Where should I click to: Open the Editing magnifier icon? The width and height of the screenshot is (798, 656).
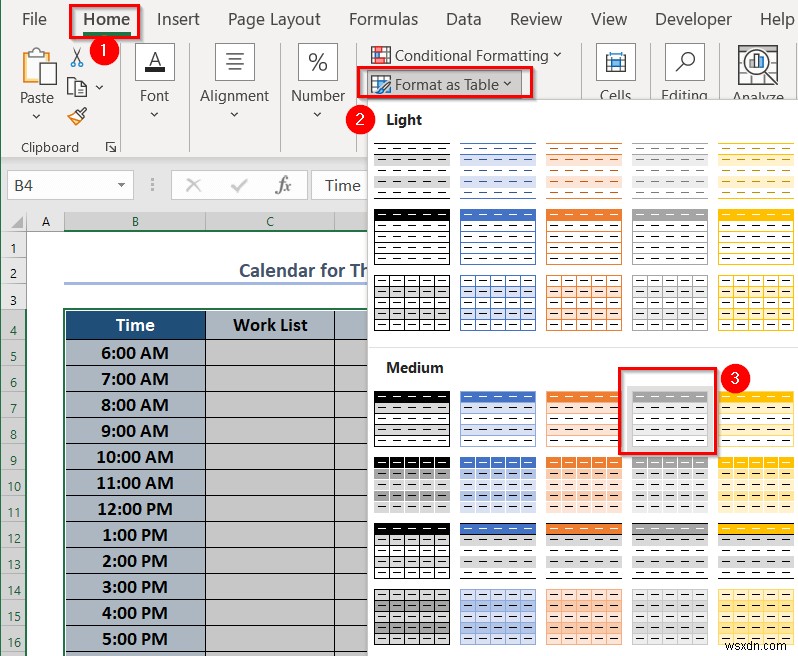685,62
